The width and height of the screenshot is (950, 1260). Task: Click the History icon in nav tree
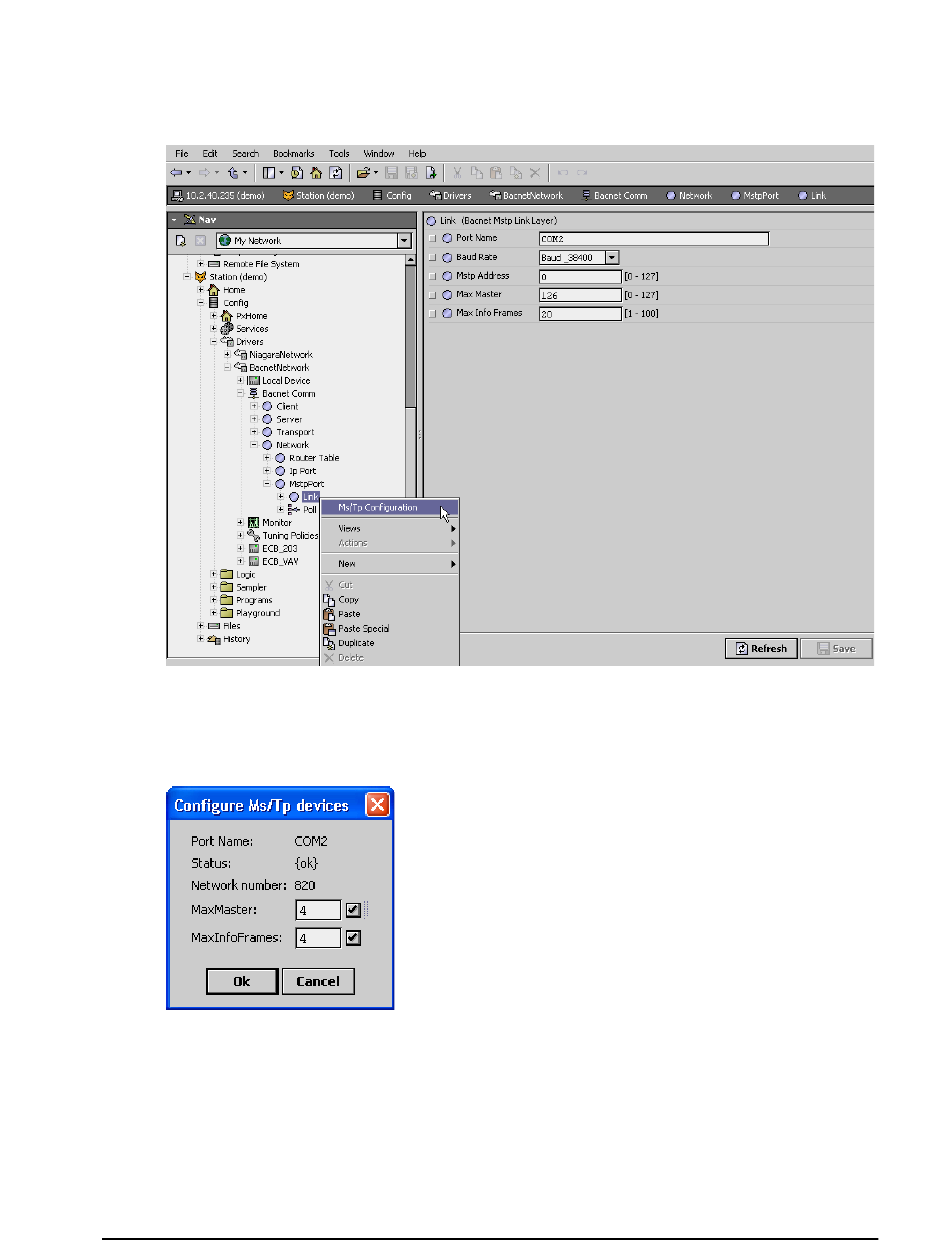click(x=213, y=639)
